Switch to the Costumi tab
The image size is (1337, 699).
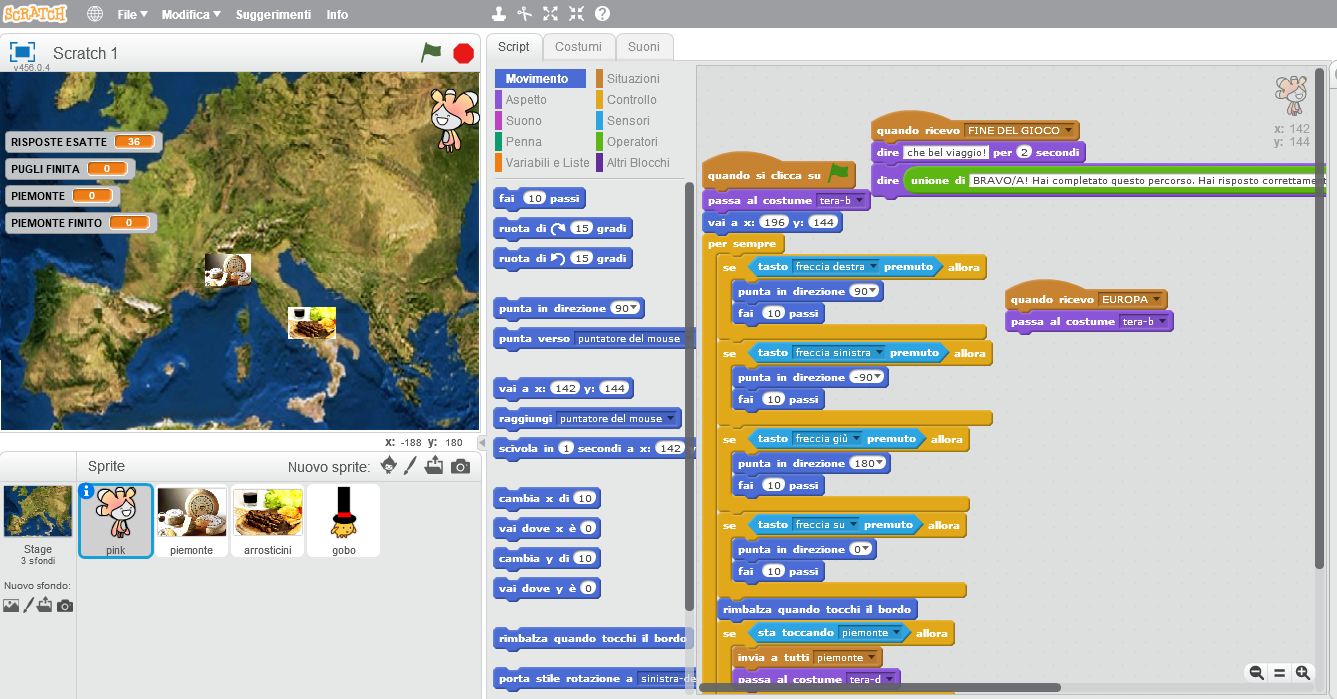[x=578, y=47]
